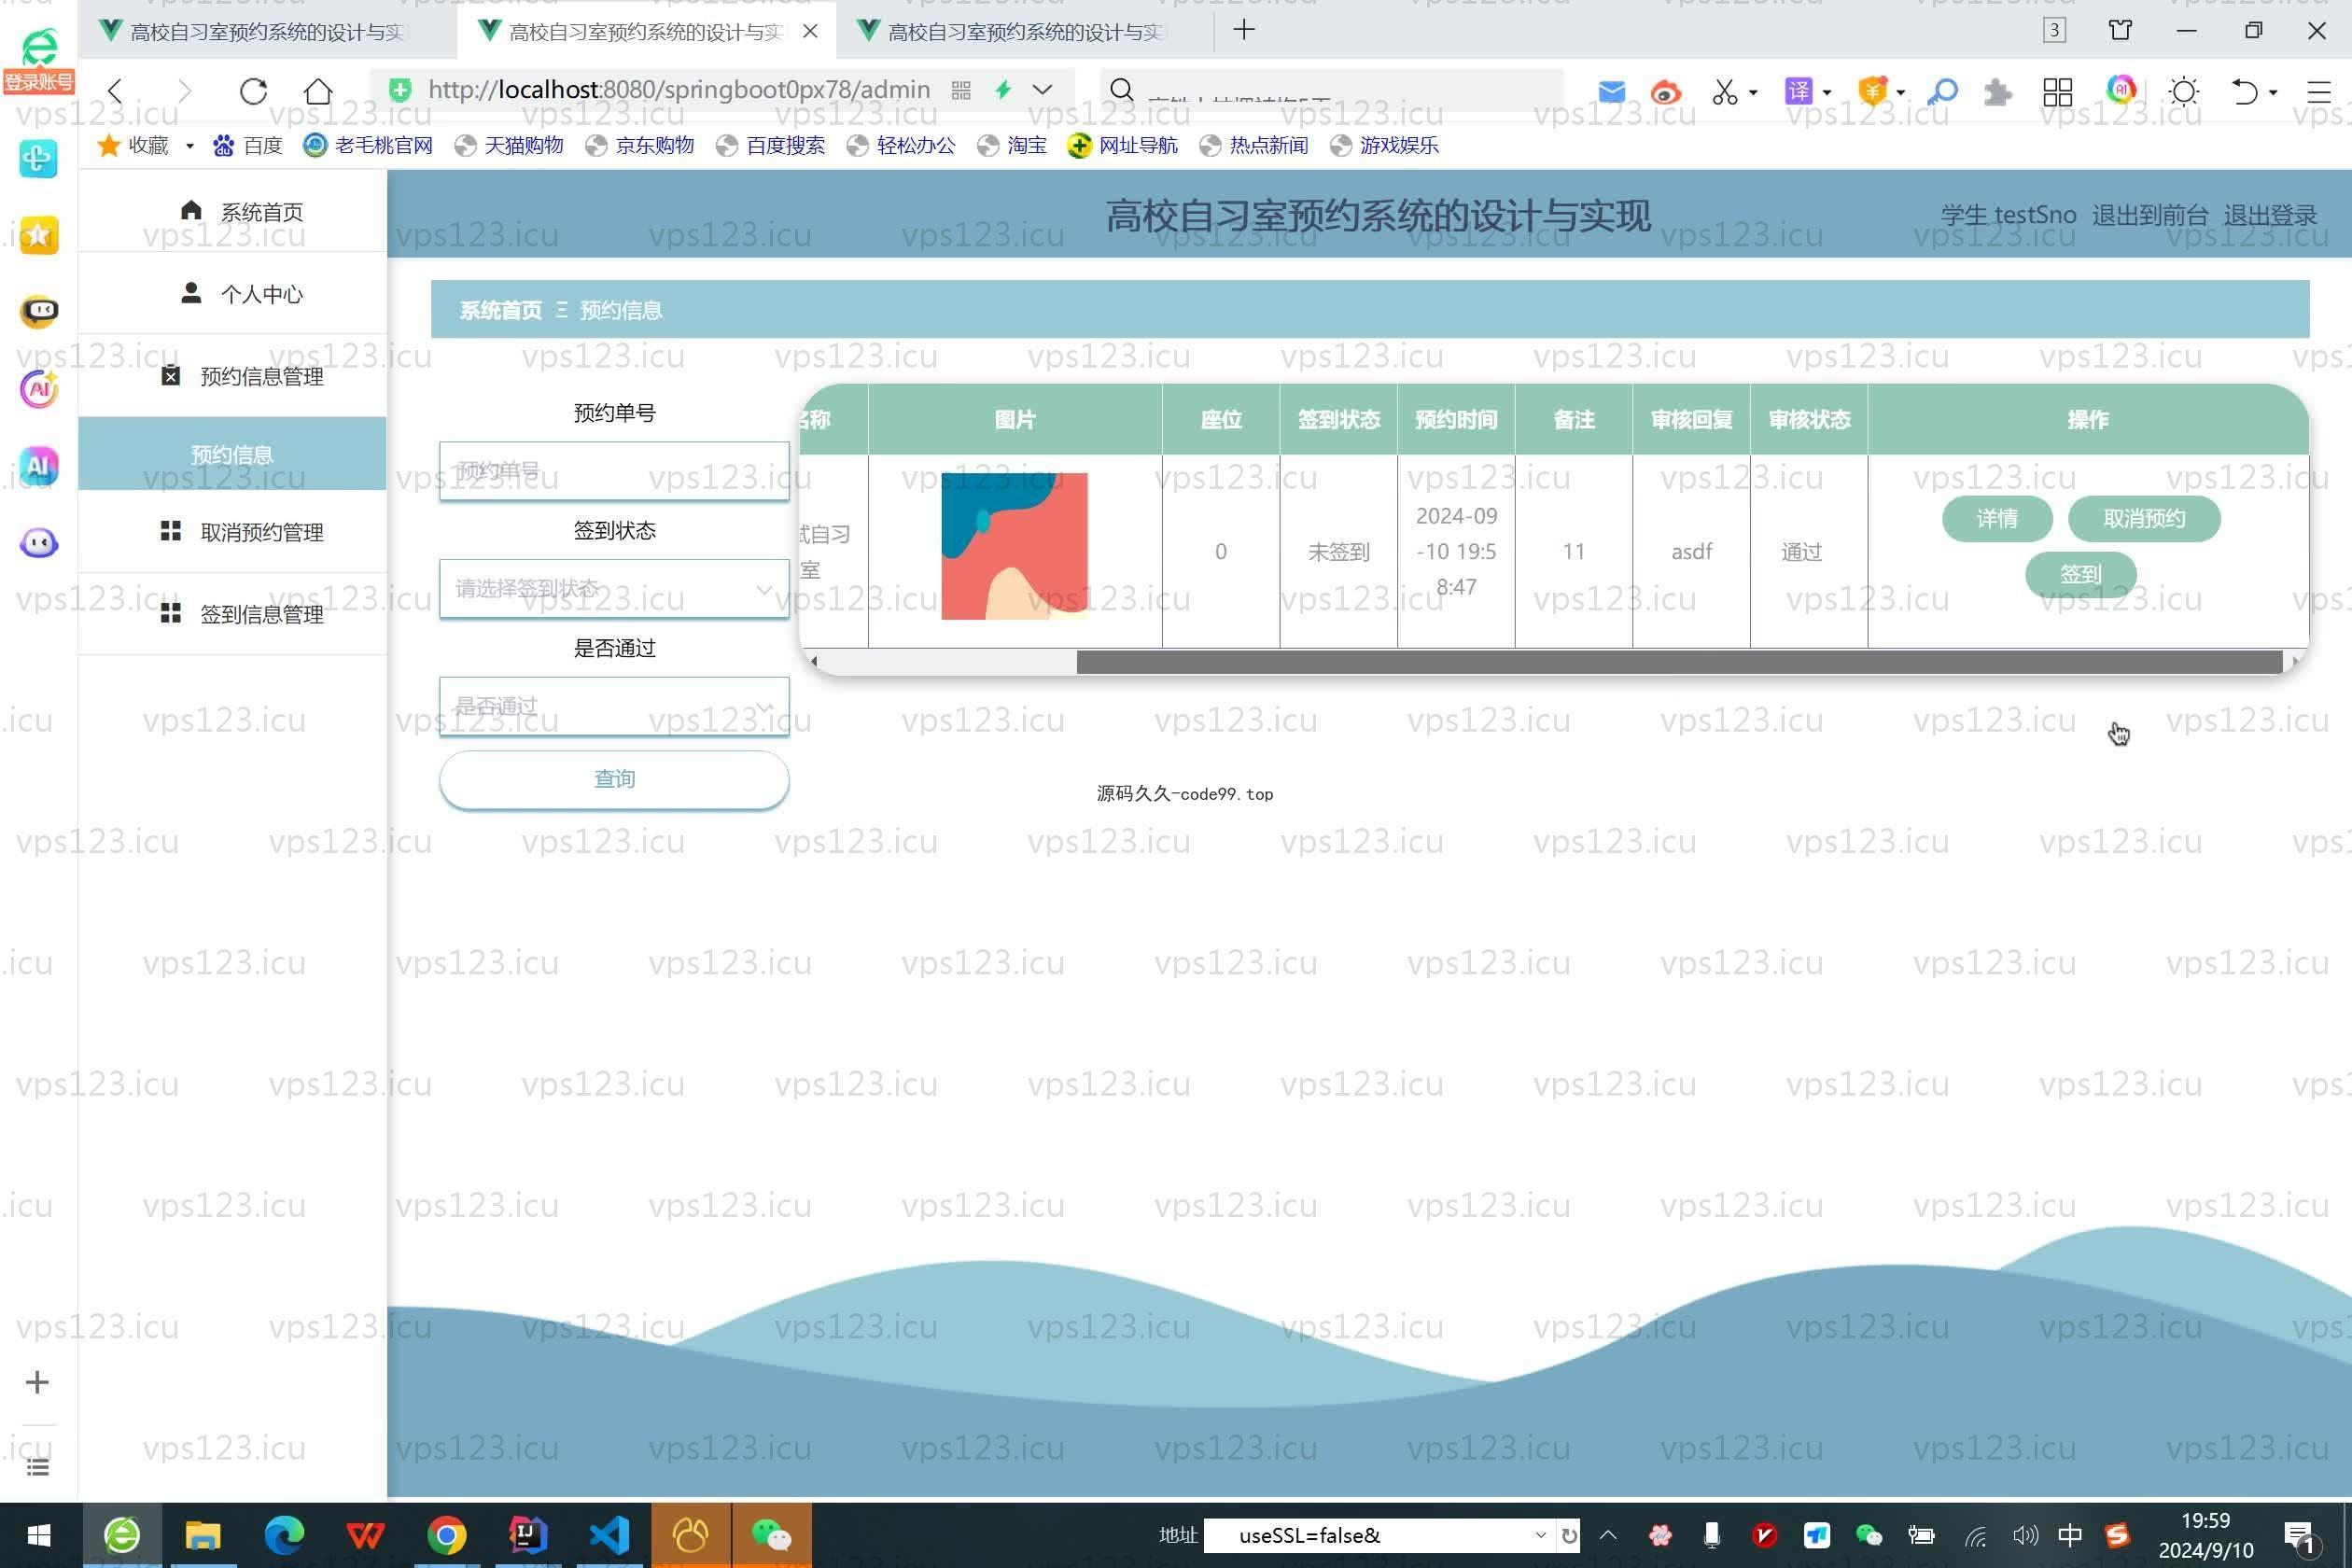Click the login account logo in sidebar
This screenshot has width=2352, height=1568.
pos(38,60)
